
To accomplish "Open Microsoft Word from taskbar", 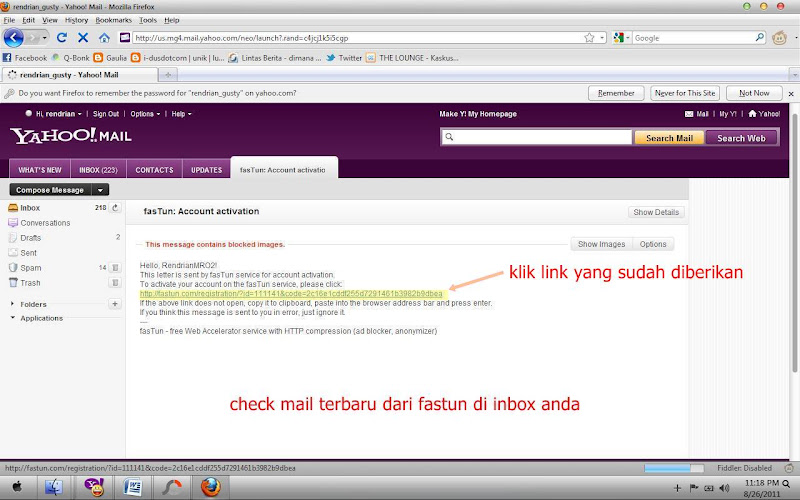I will [133, 487].
